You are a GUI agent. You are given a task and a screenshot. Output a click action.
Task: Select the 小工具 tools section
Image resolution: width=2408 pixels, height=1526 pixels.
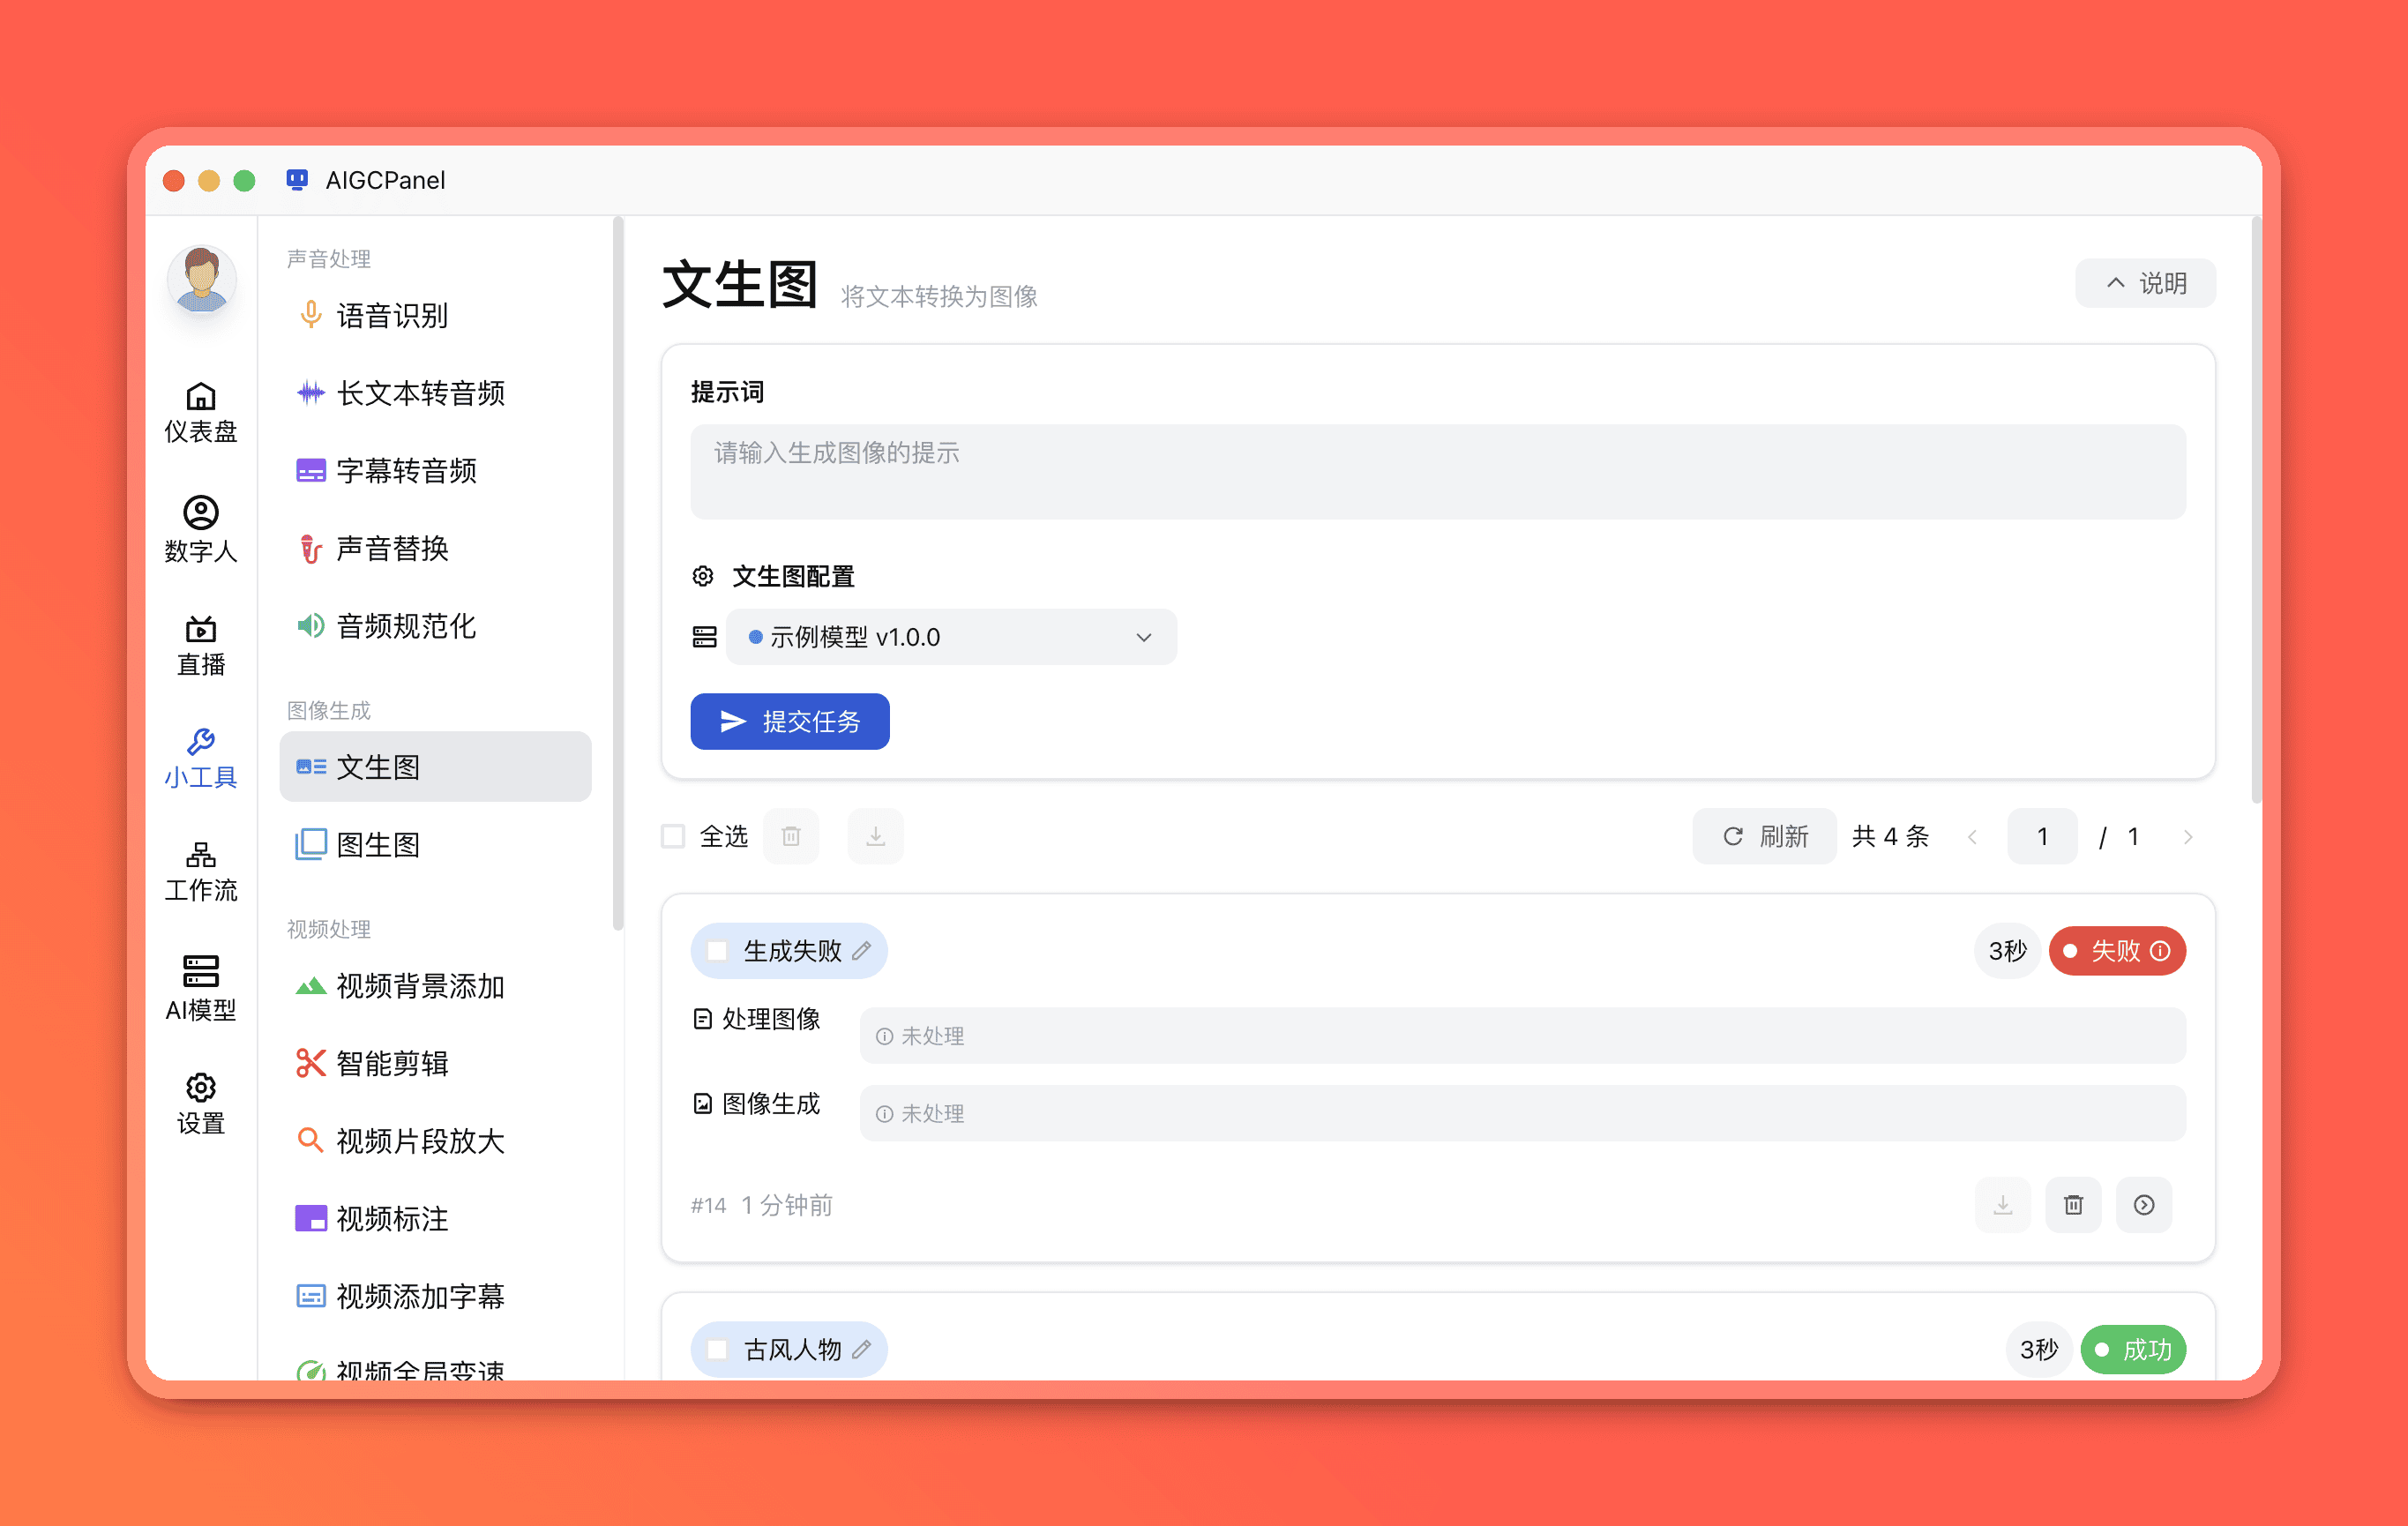point(200,758)
